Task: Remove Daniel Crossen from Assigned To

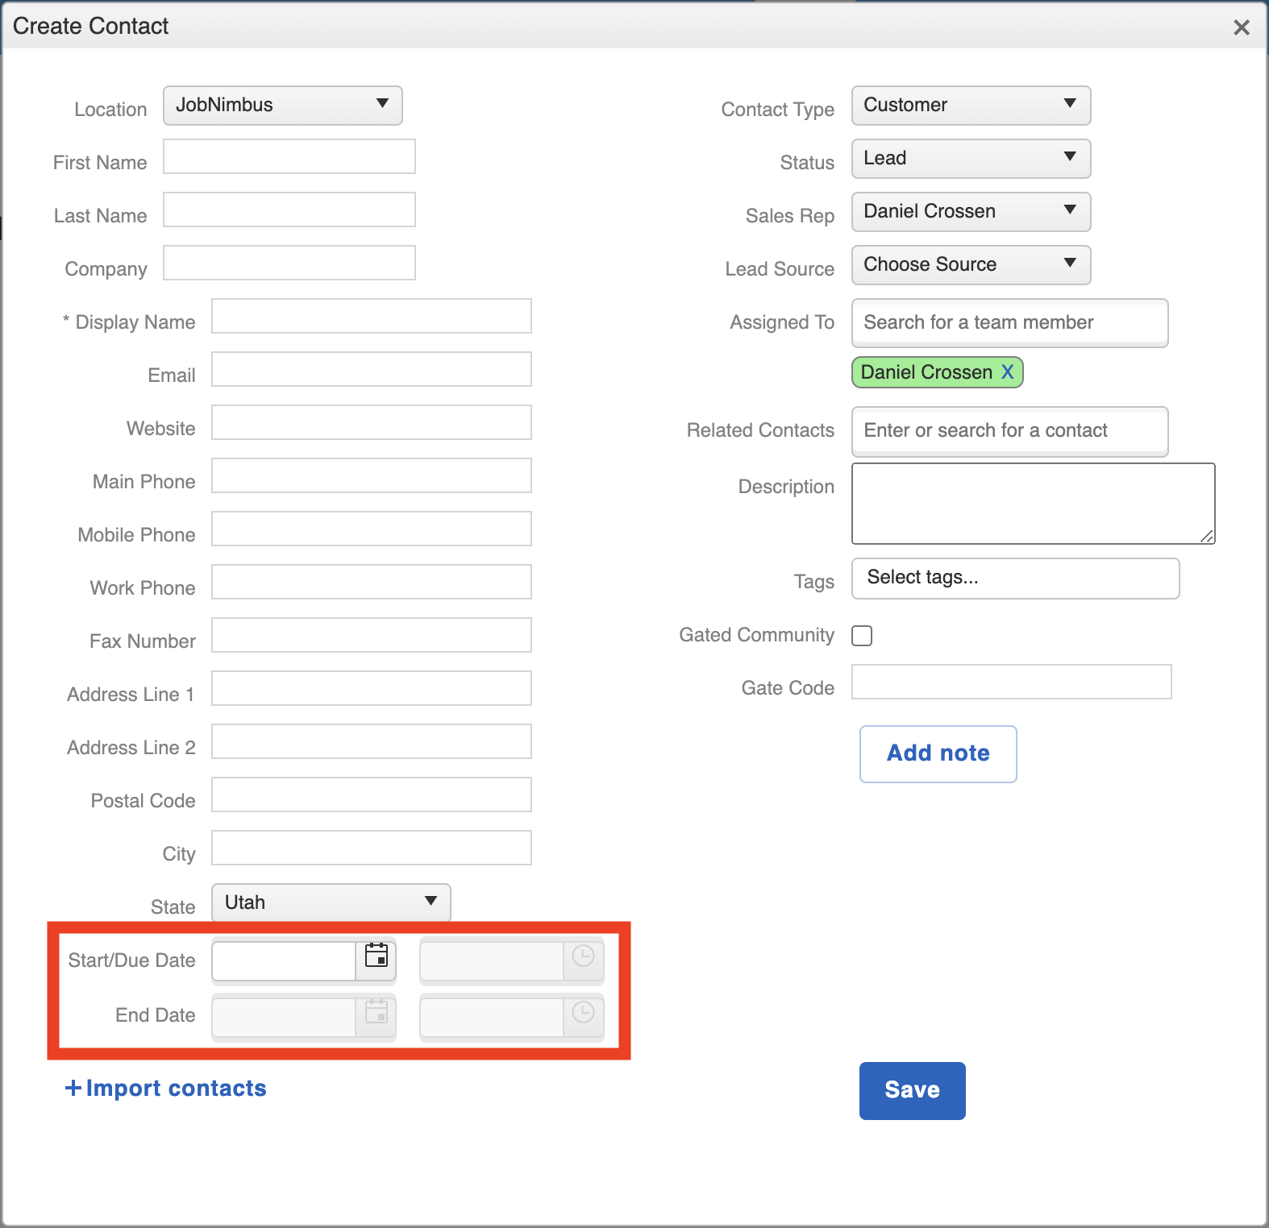Action: [1007, 372]
